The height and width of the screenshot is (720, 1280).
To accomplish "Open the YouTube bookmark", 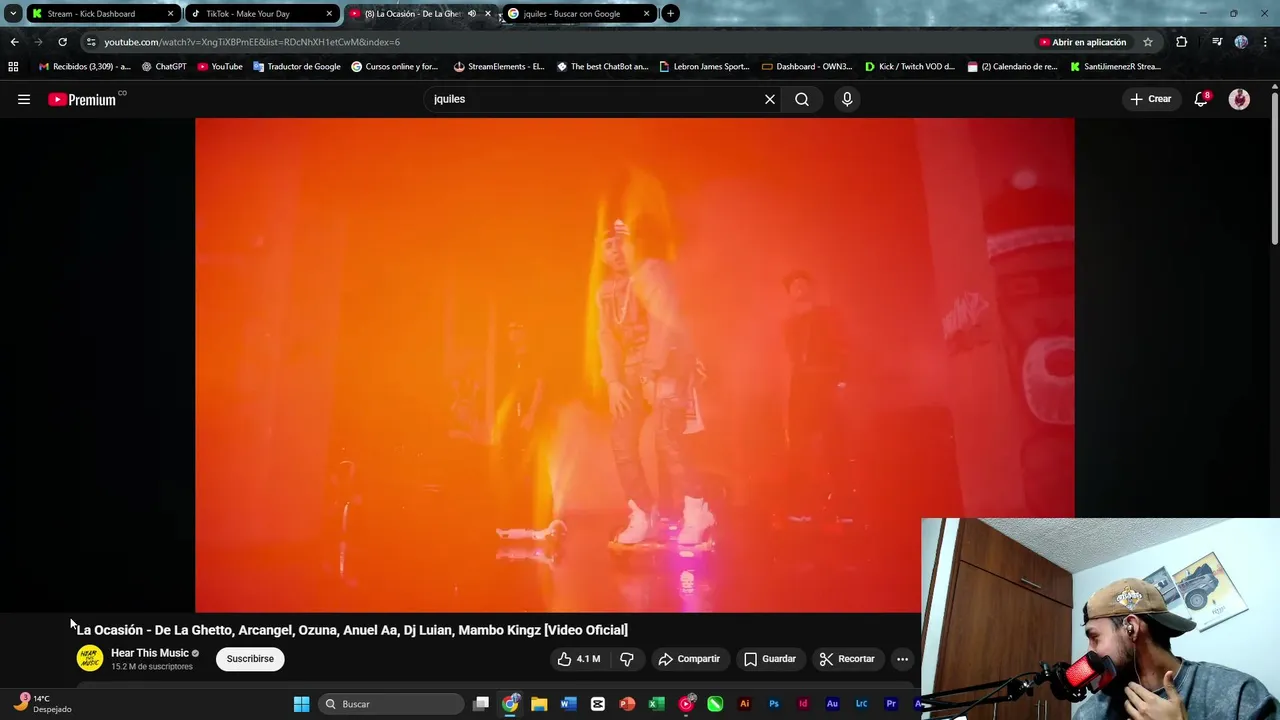I will pyautogui.click(x=220, y=67).
